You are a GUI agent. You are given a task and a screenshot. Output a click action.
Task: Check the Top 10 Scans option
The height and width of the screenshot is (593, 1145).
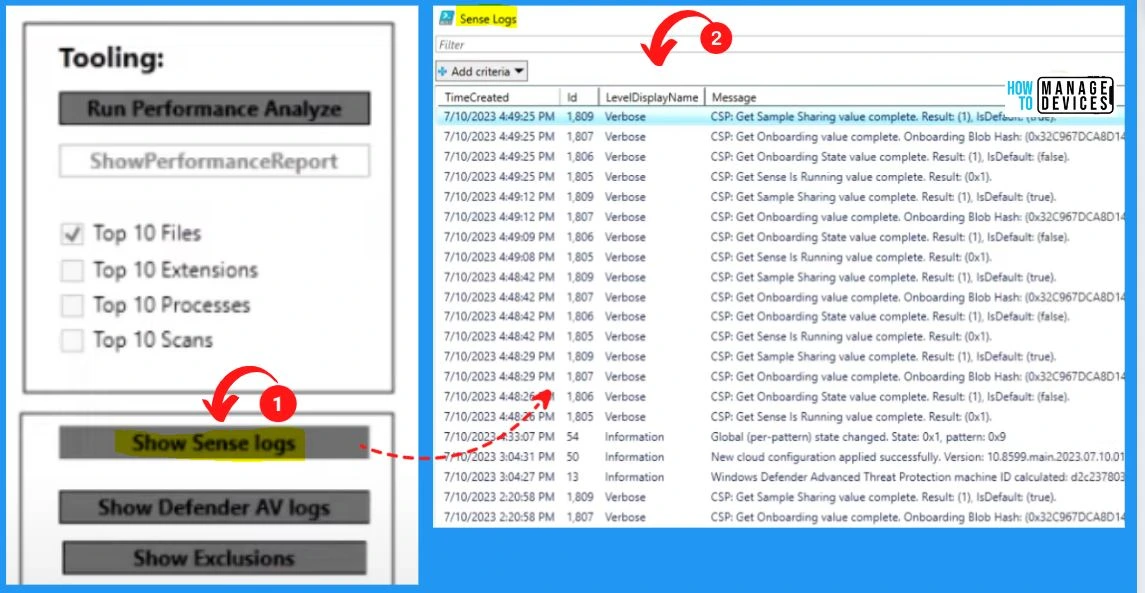pos(72,340)
